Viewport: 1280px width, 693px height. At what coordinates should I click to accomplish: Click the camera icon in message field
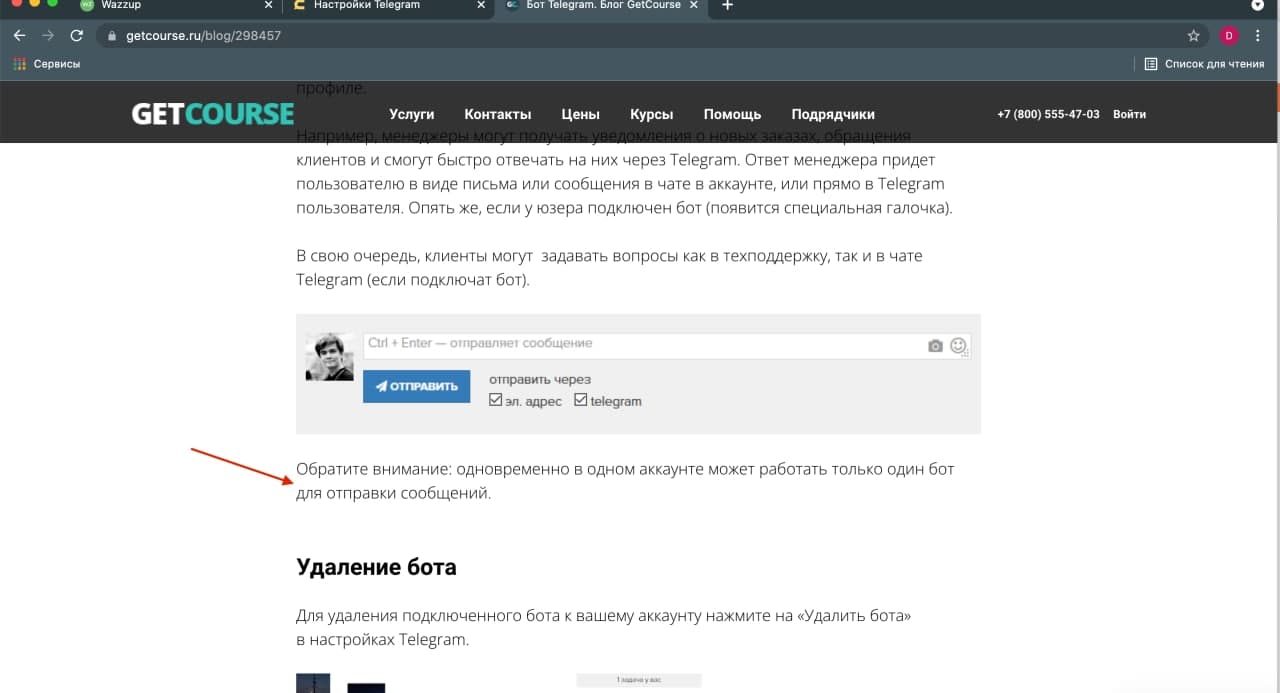935,346
